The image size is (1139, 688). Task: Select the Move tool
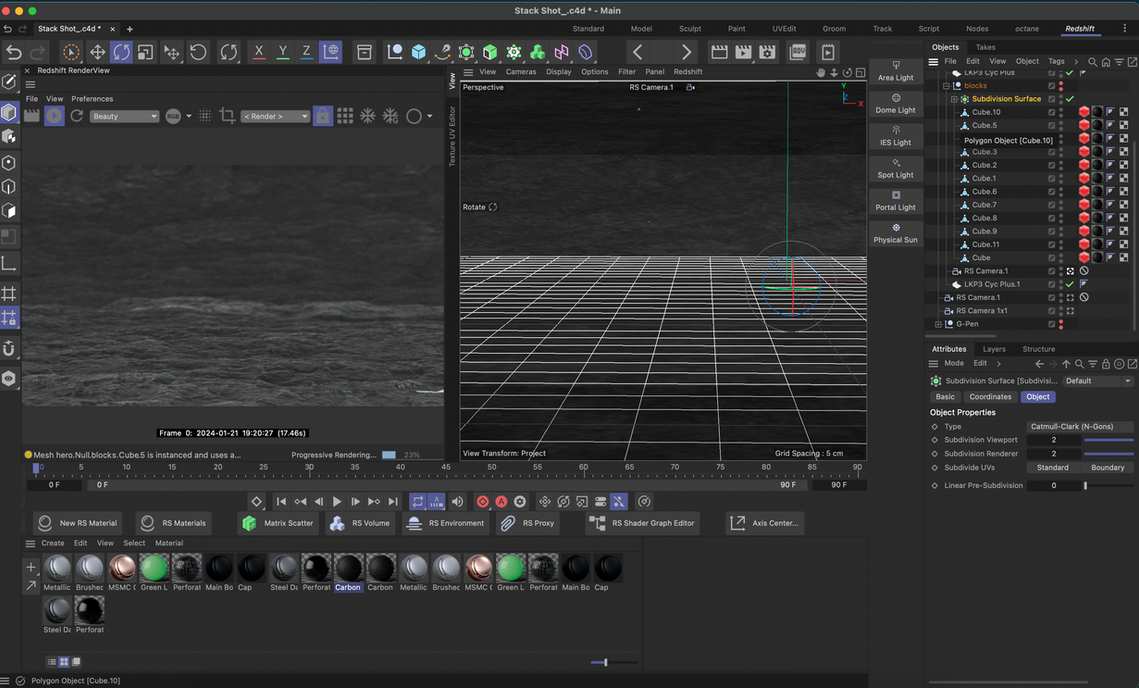click(97, 52)
